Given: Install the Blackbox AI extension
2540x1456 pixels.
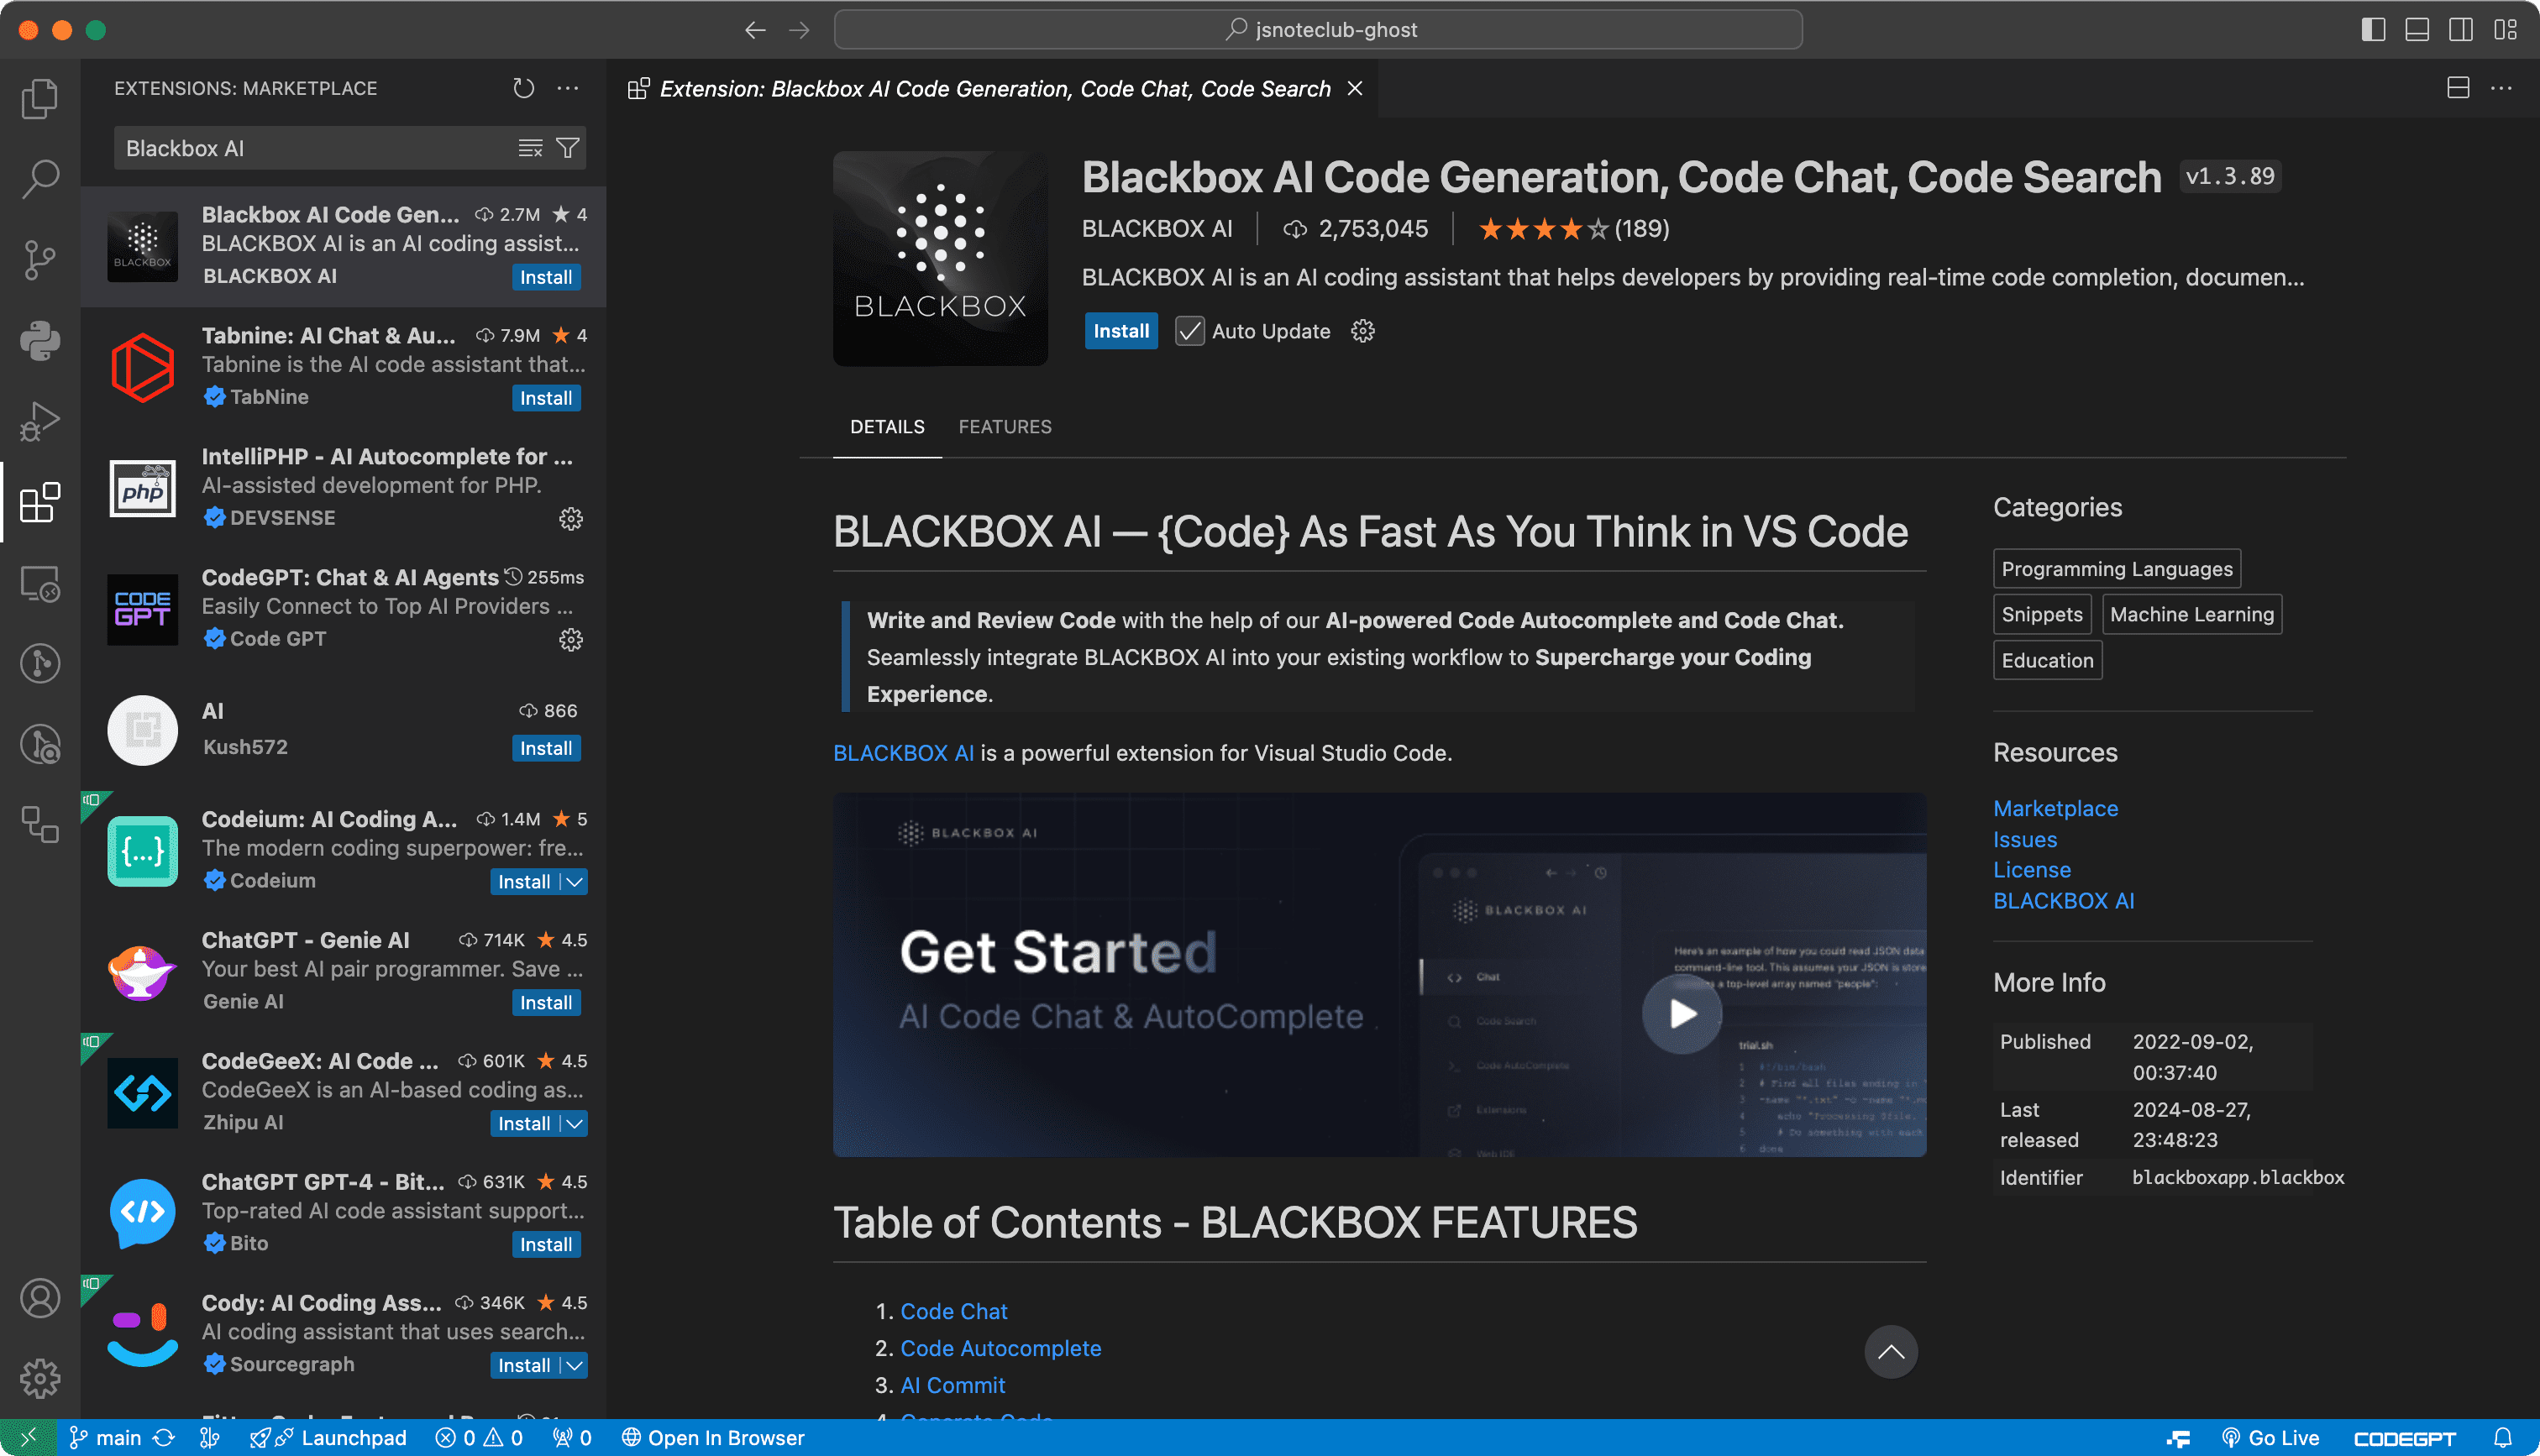Looking at the screenshot, I should pyautogui.click(x=1120, y=331).
